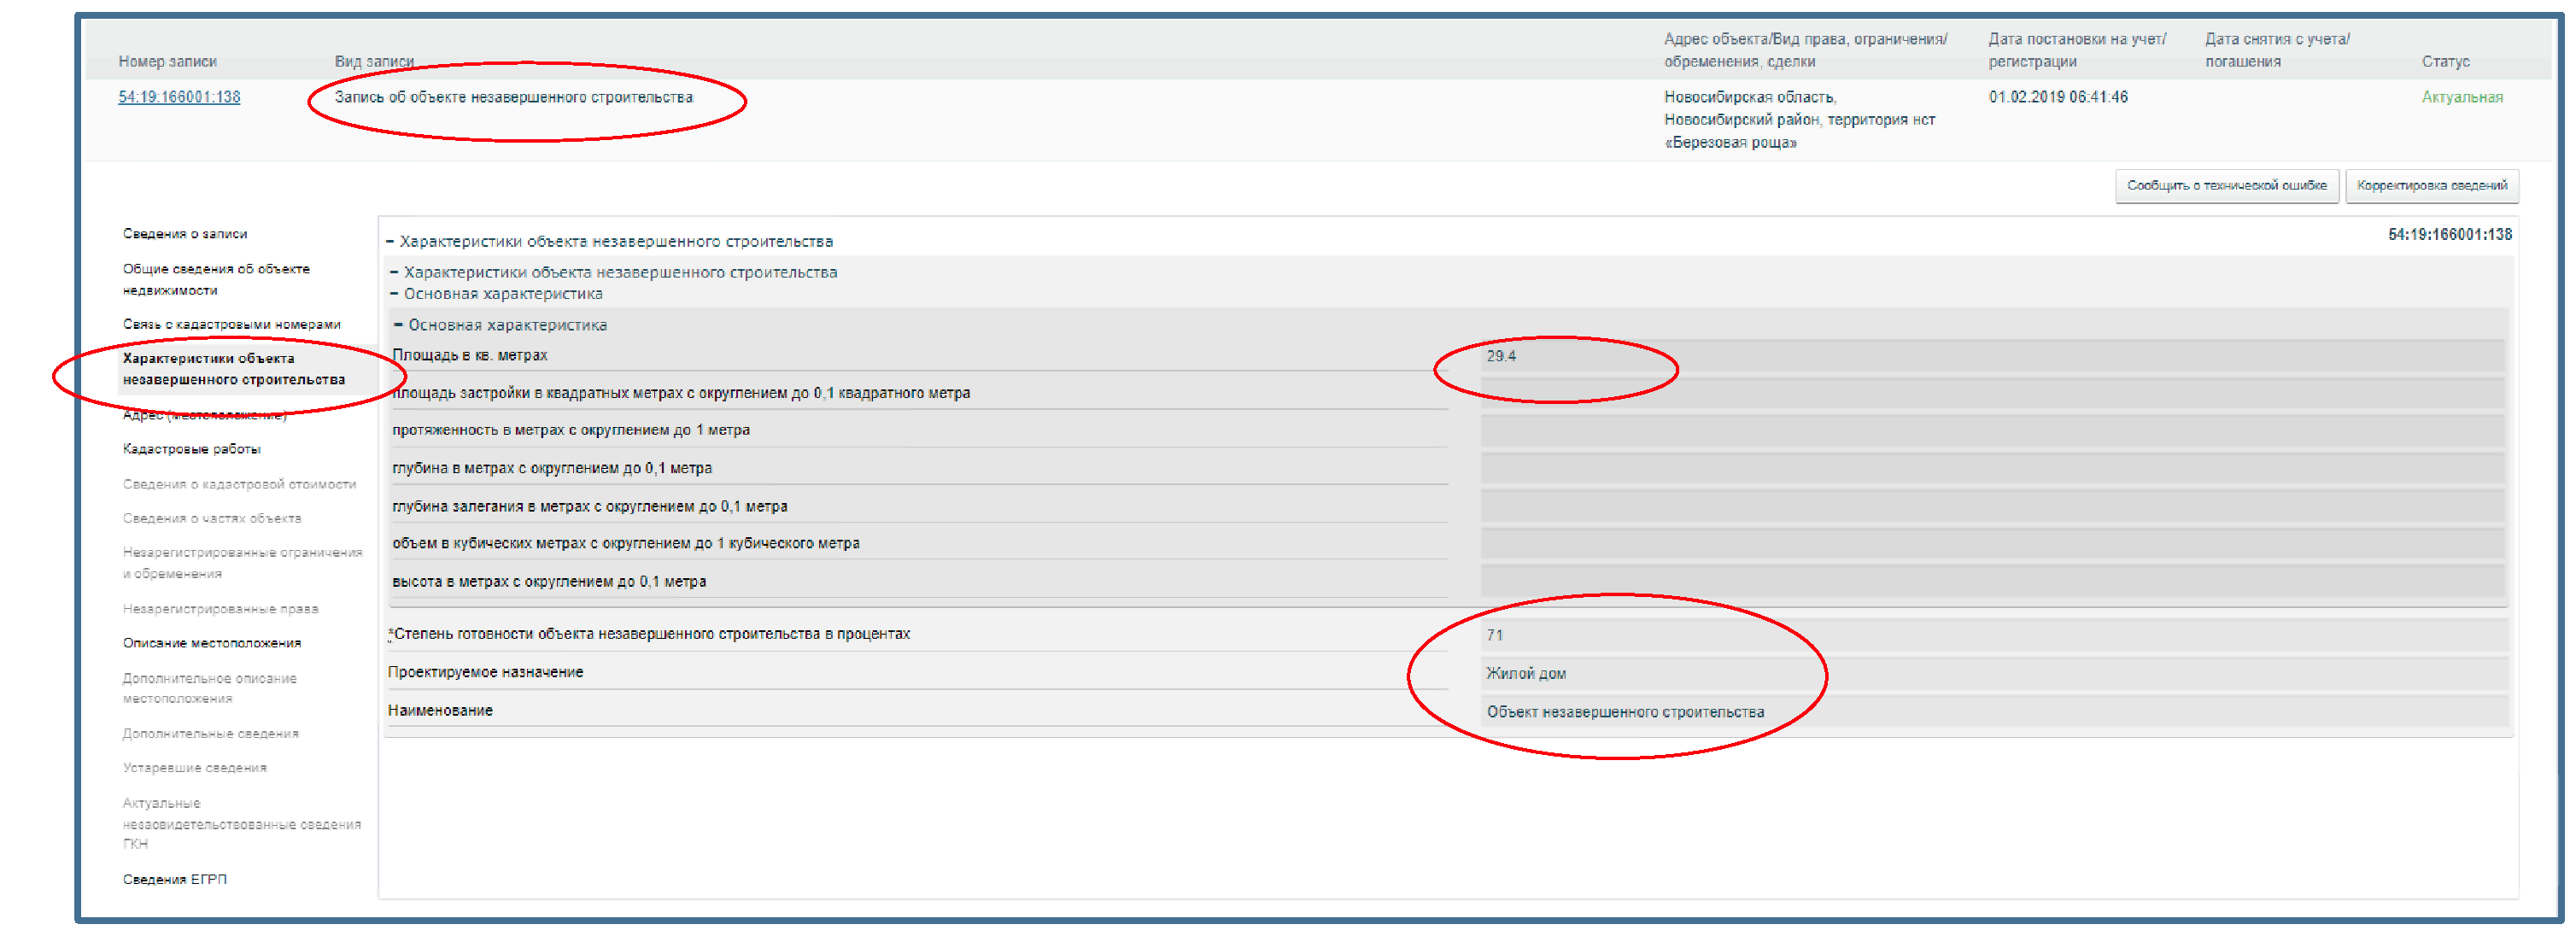Click 'Степень готовности' field with value 71
The image size is (2576, 942).
[x=1994, y=636]
